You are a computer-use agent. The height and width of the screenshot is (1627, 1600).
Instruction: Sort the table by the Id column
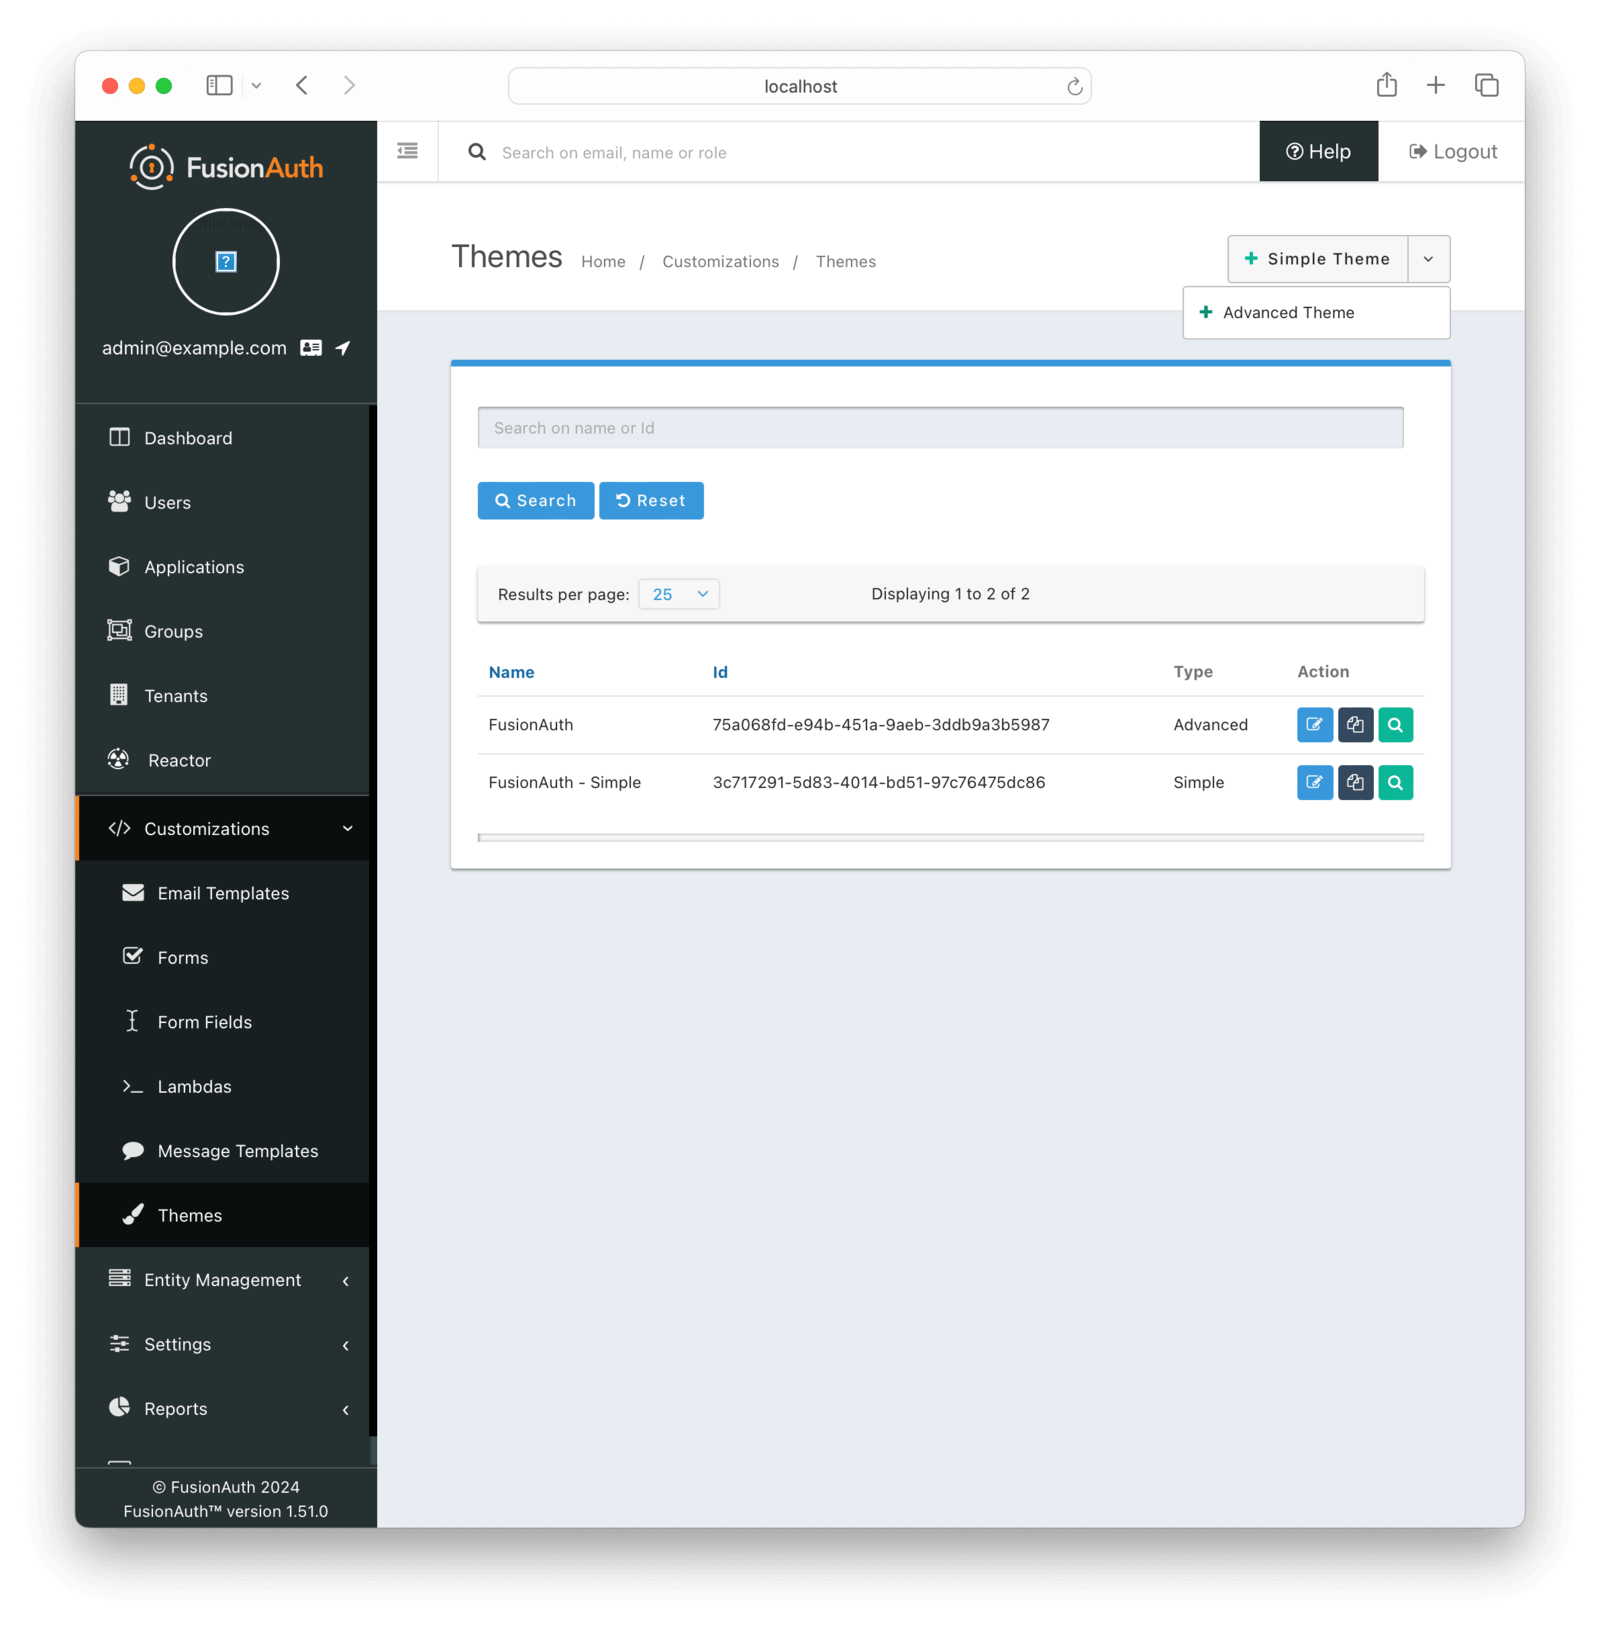(720, 672)
